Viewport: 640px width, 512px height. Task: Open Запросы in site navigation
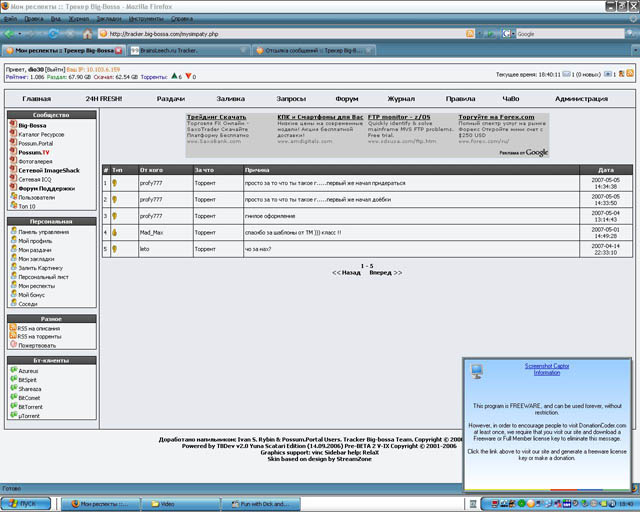[x=291, y=99]
